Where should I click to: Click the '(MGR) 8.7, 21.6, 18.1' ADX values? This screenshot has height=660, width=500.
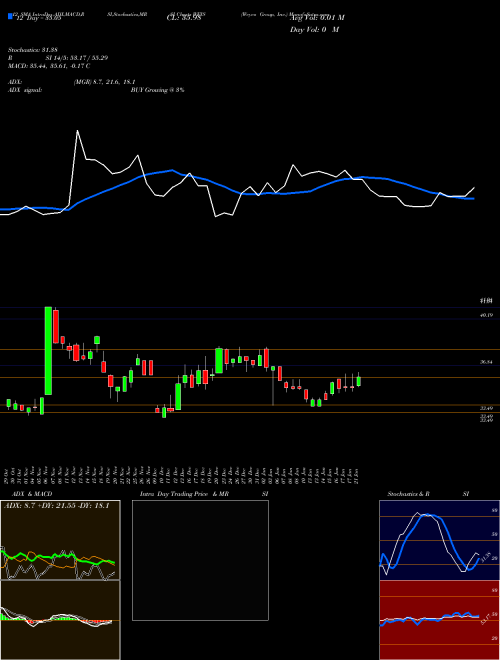click(x=104, y=82)
